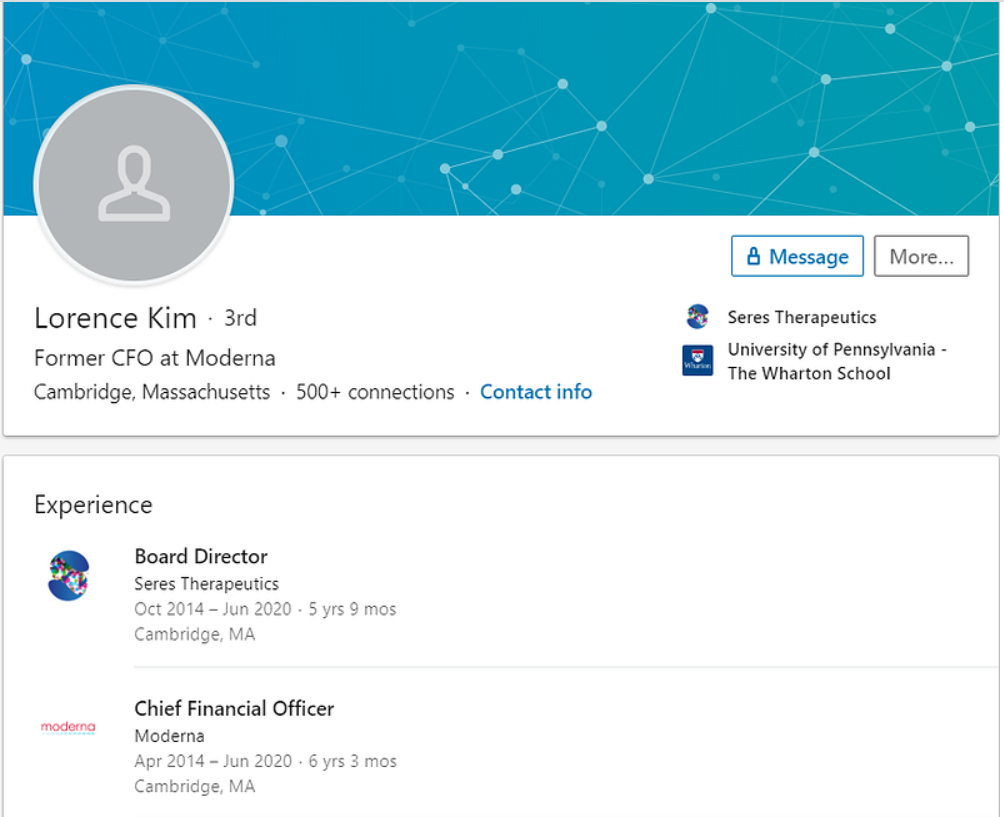
Task: Click the location Cambridge, Massachusetts
Action: pos(152,391)
